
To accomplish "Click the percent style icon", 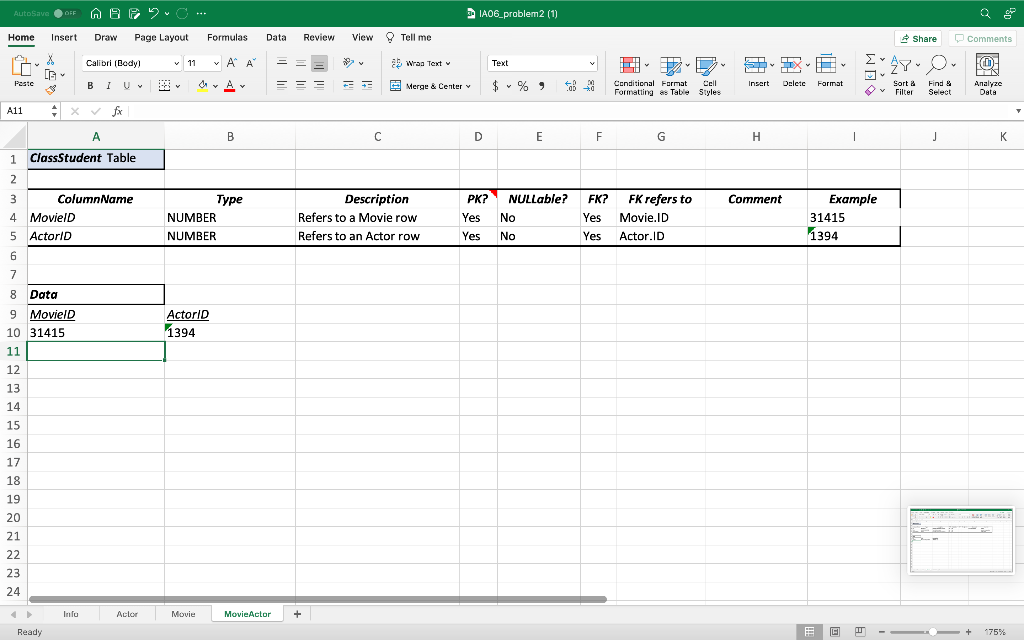I will tap(523, 86).
